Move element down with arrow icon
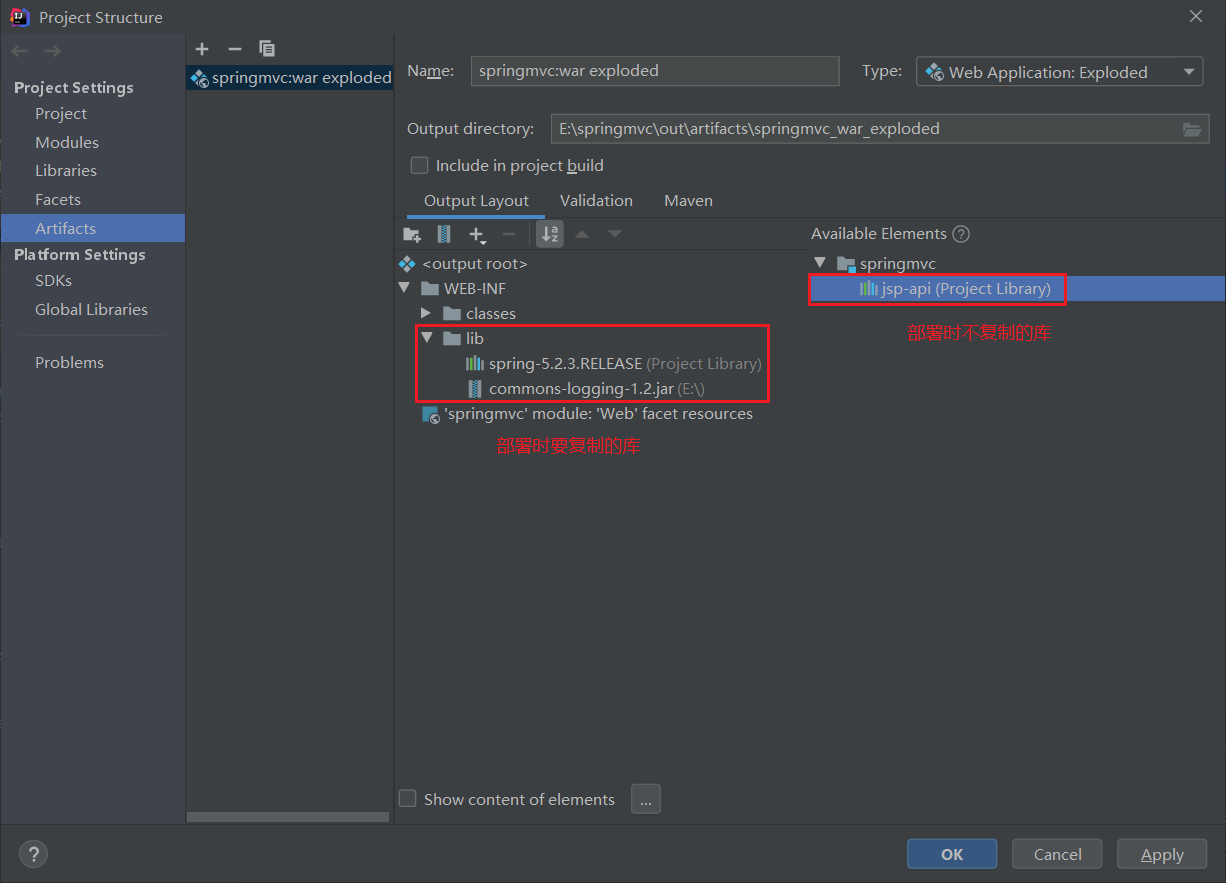The image size is (1226, 883). pos(615,234)
